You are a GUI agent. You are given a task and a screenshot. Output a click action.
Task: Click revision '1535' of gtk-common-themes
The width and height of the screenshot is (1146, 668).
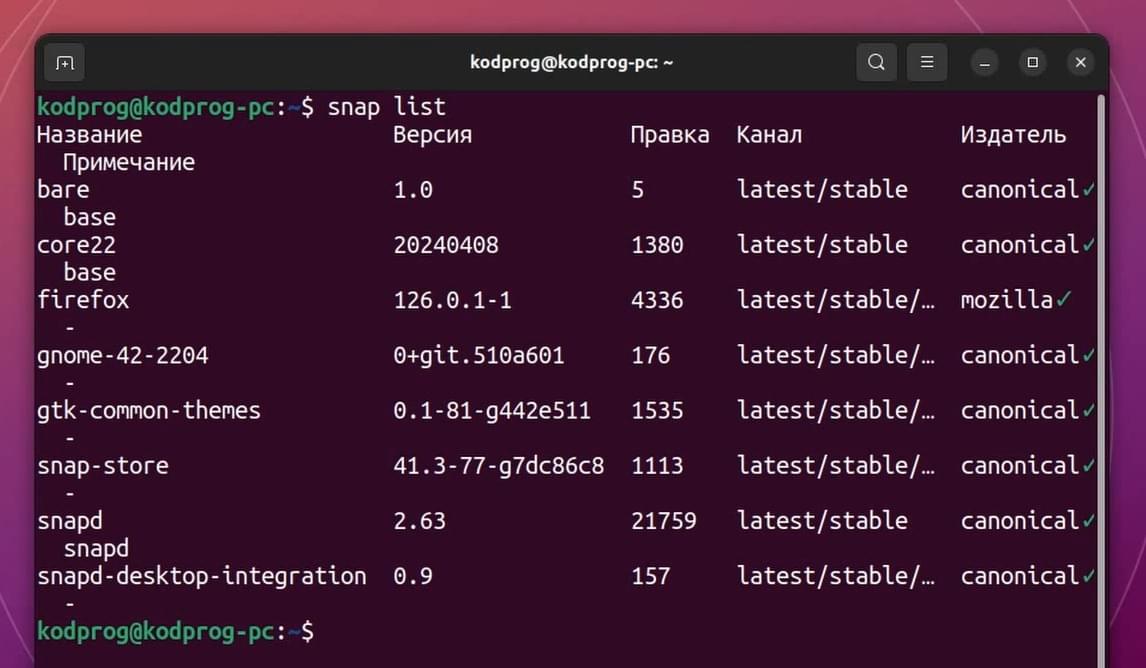pos(657,411)
